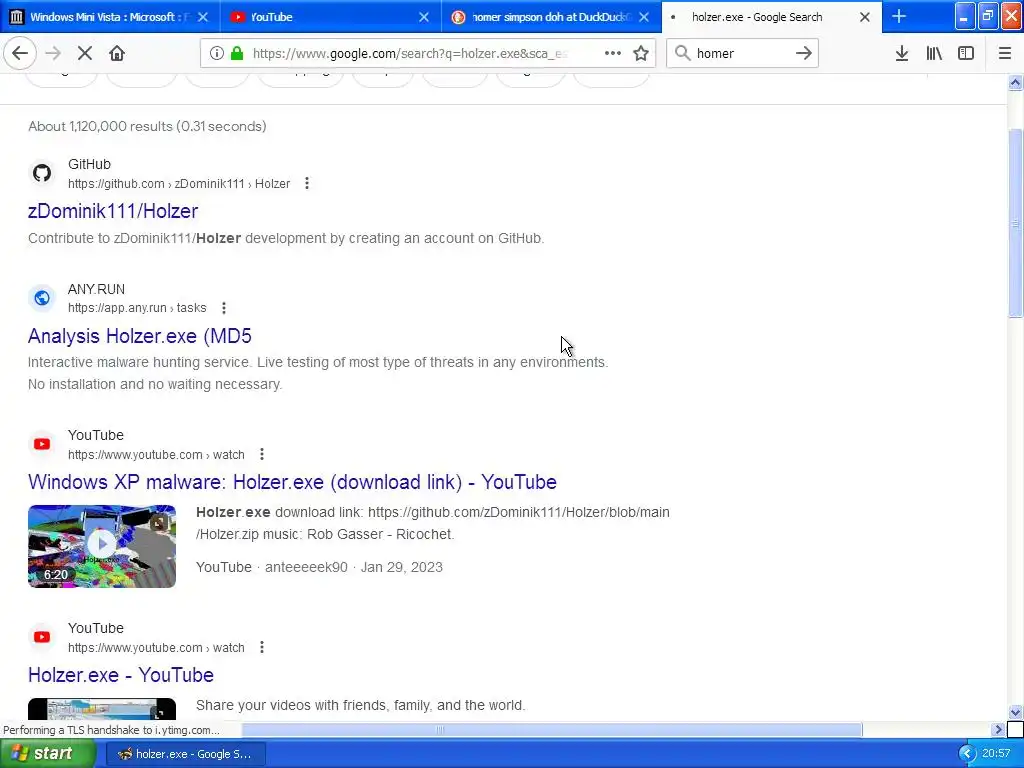Close the holzer.exe Google Search tab
Screen dimensions: 1024x768
click(x=865, y=17)
